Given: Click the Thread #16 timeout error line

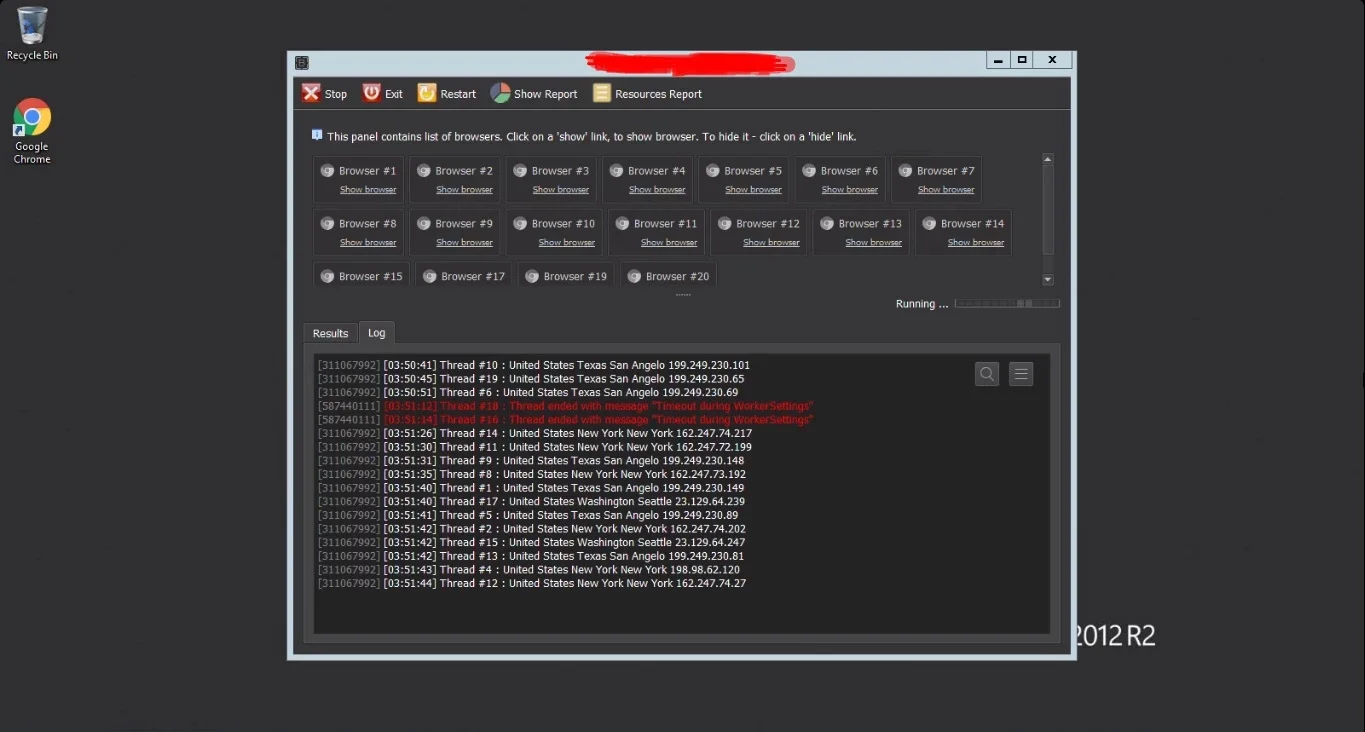Looking at the screenshot, I should tap(565, 420).
